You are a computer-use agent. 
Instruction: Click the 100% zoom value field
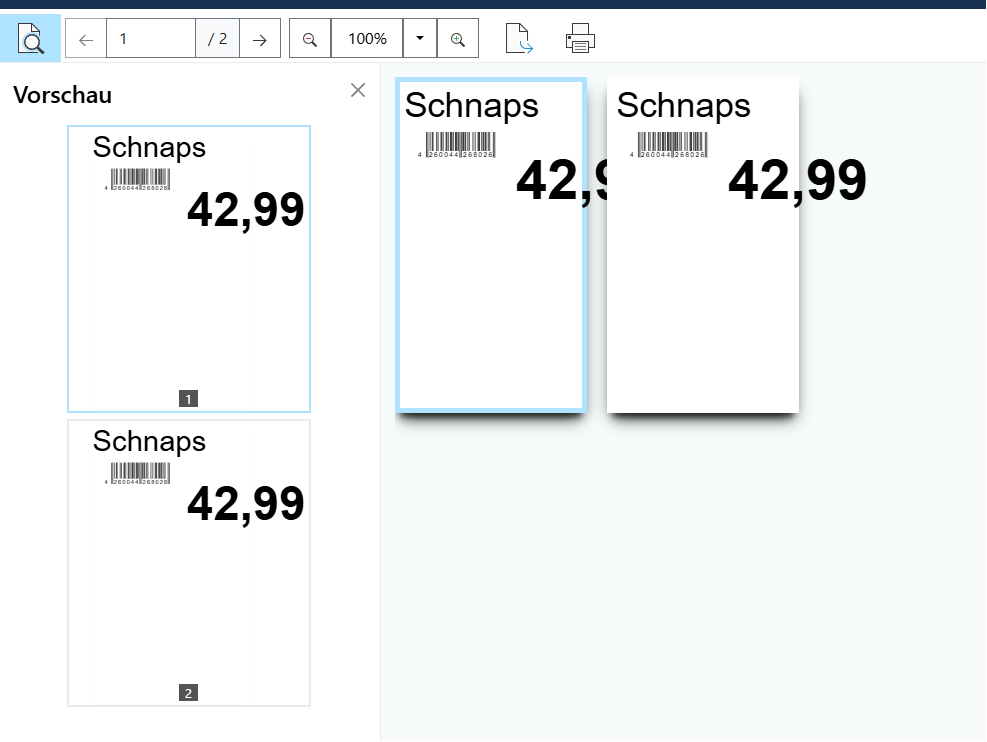point(367,39)
